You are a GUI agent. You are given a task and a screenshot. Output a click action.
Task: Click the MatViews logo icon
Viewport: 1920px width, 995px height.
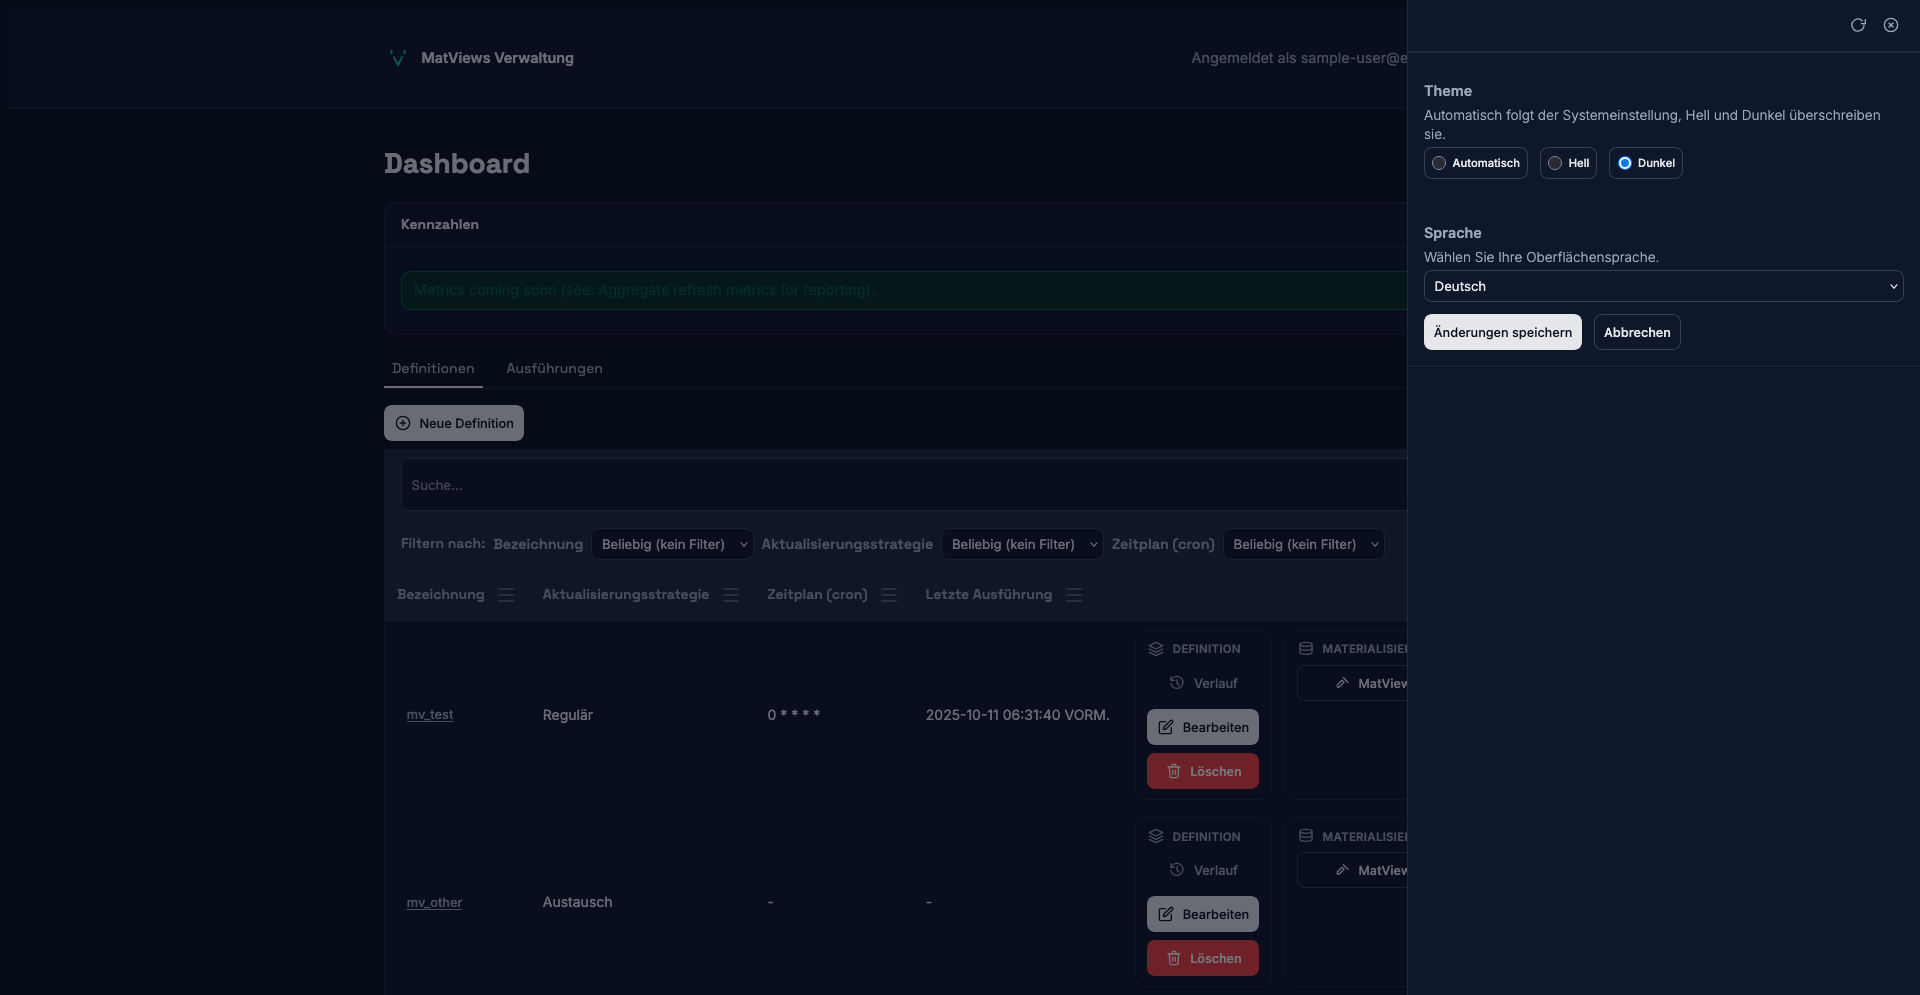(398, 58)
